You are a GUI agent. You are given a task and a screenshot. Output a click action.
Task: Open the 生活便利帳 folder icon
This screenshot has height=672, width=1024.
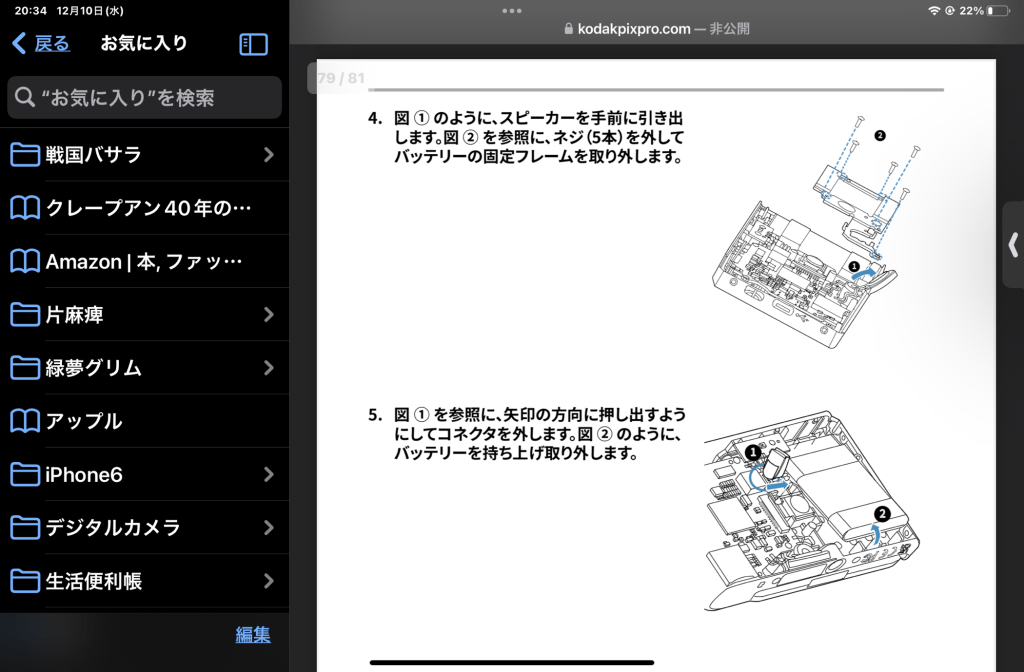pos(24,581)
